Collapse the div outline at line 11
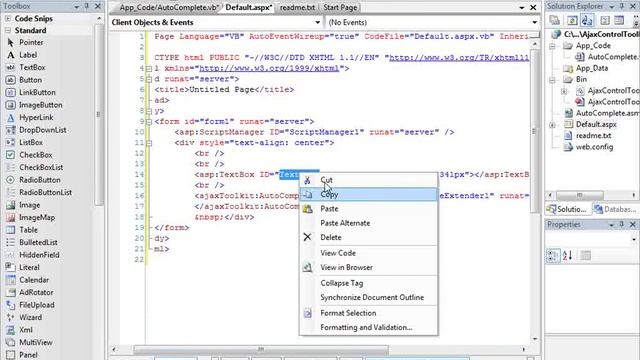This screenshot has width=640, height=360. pyautogui.click(x=149, y=143)
